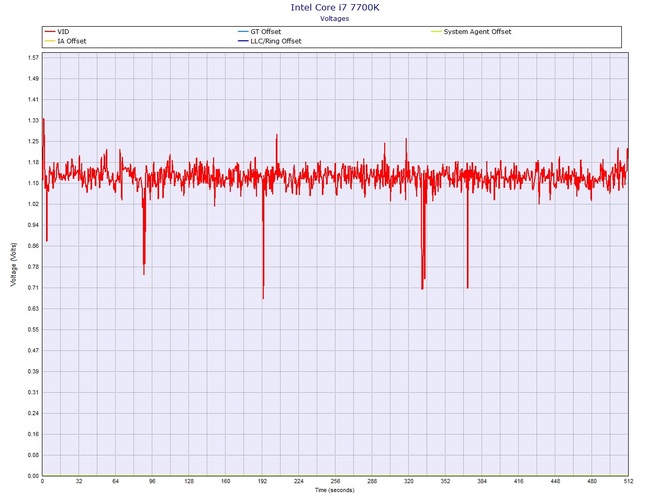This screenshot has width=670, height=502.
Task: Click the 512 tick on the time axis
Action: point(629,481)
